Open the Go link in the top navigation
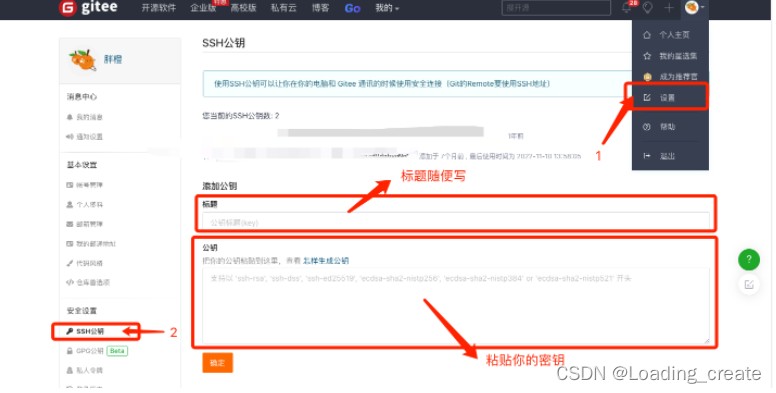776x393 pixels. [352, 8]
